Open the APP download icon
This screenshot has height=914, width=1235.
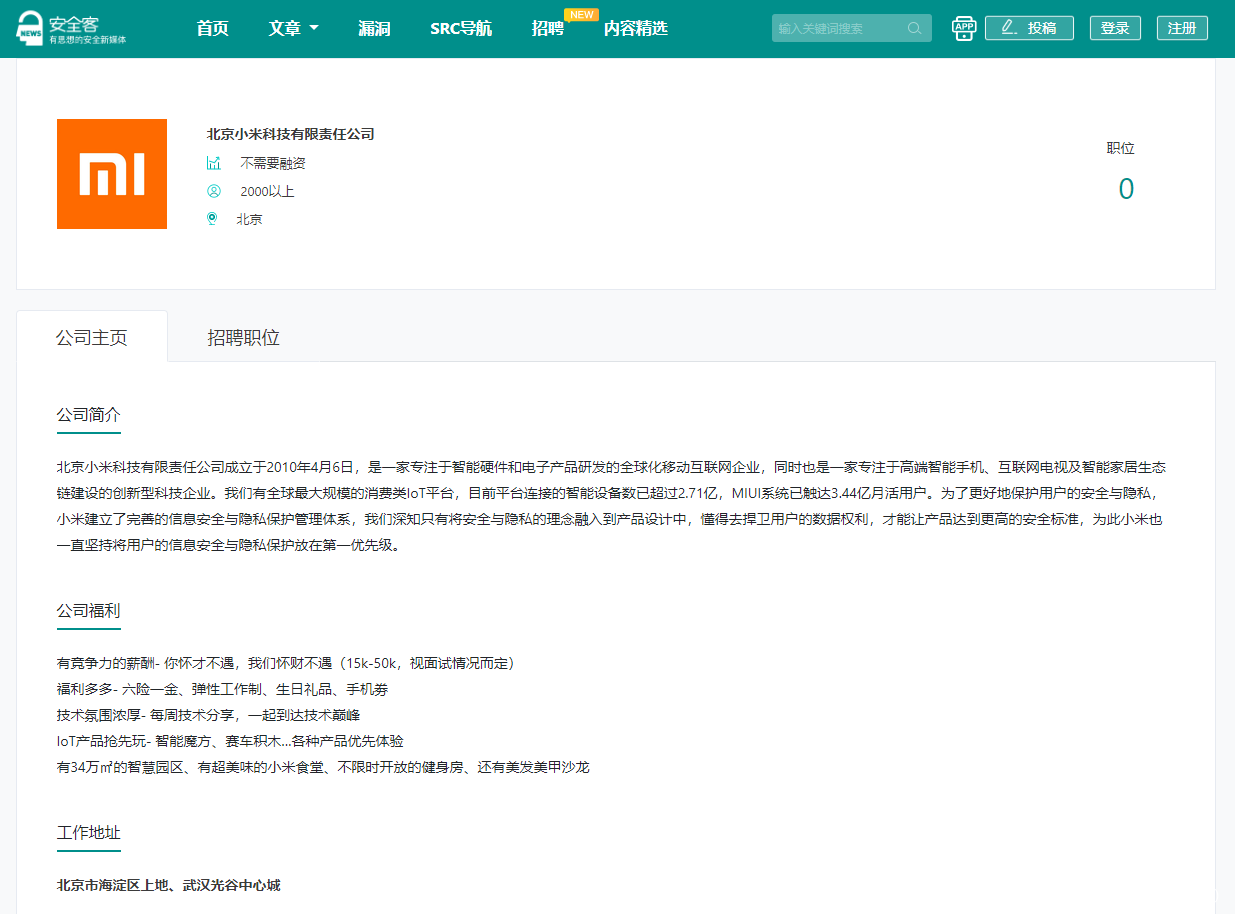[963, 28]
